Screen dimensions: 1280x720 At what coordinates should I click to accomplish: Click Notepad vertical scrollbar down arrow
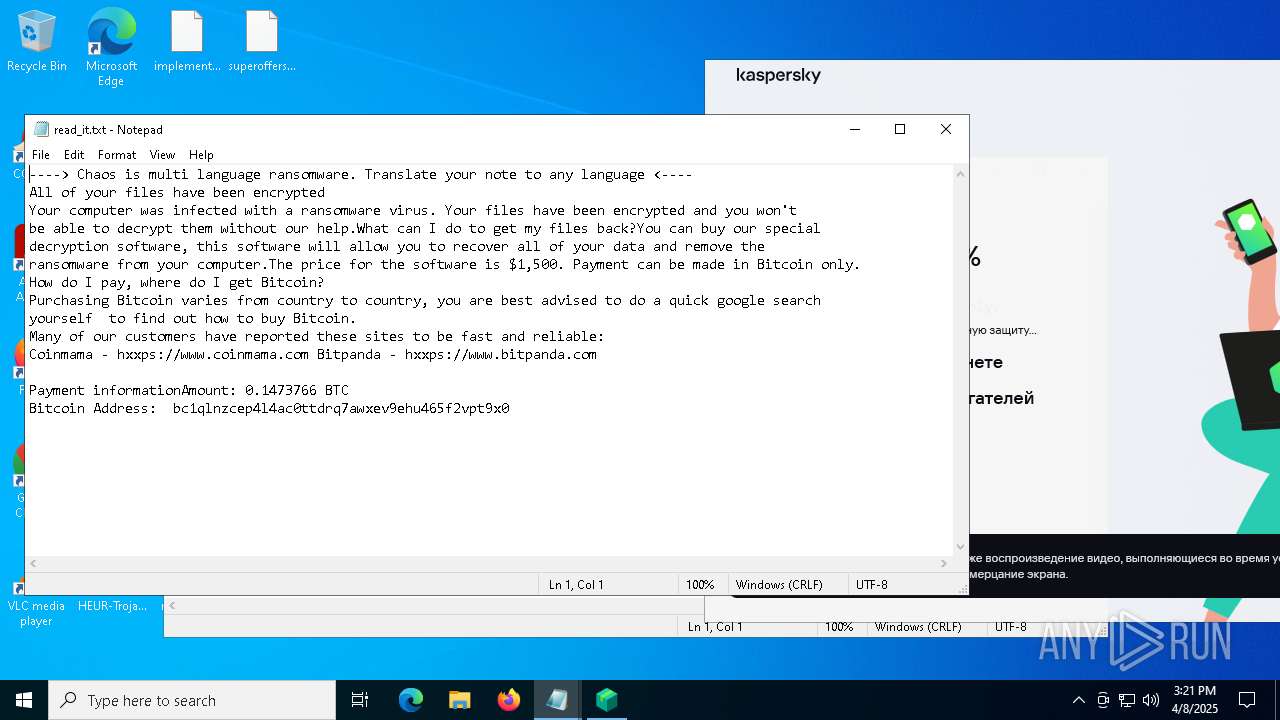tap(960, 547)
